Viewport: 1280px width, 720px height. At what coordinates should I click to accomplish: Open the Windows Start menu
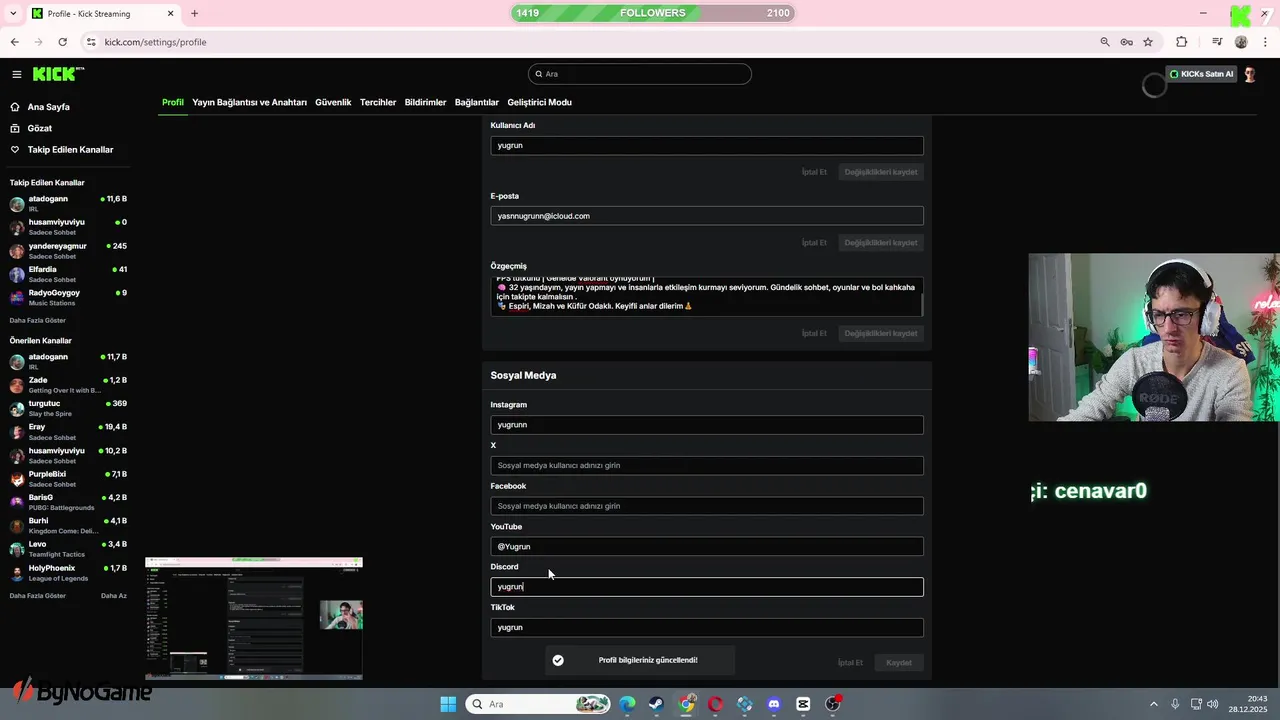[448, 704]
